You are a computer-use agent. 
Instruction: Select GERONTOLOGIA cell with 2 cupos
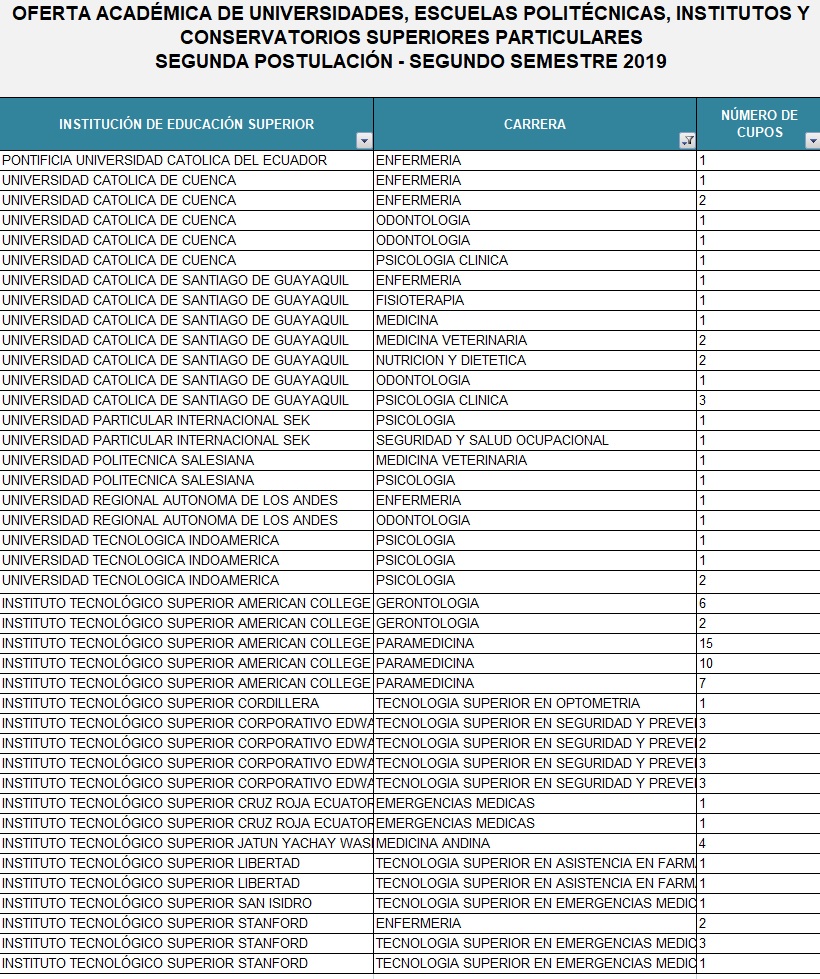coord(535,623)
